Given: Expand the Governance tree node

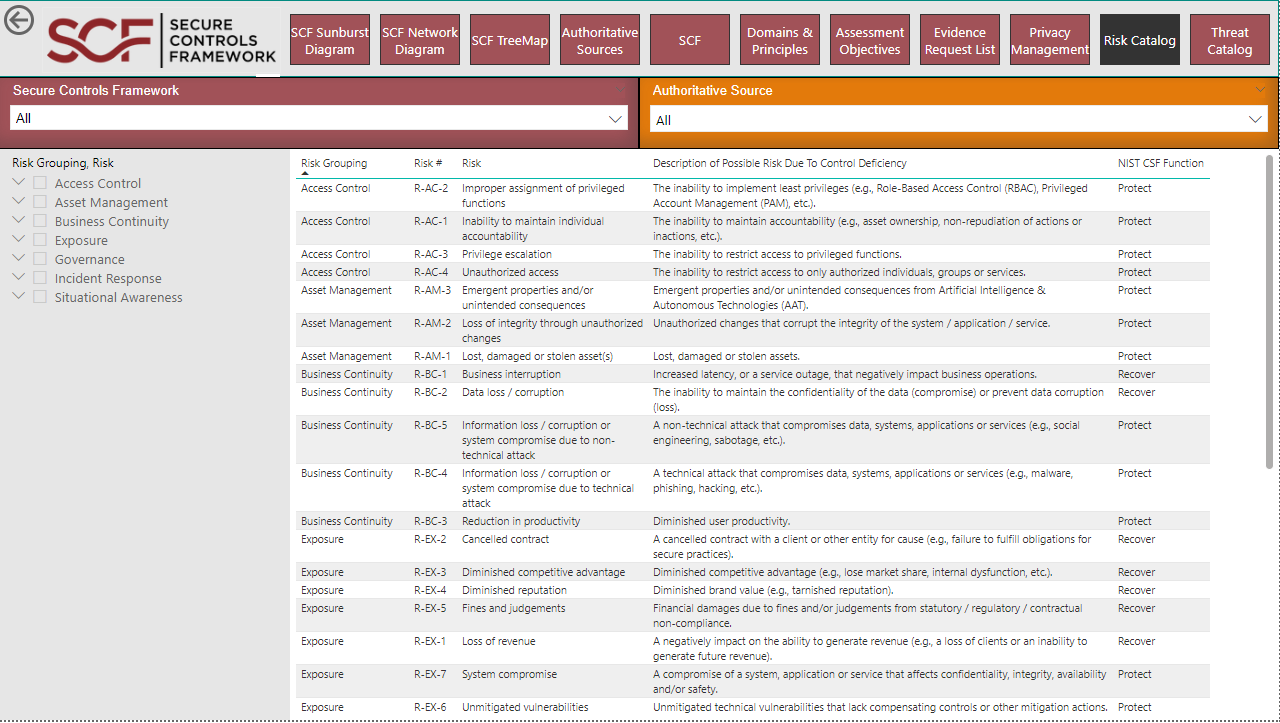Looking at the screenshot, I should [17, 258].
